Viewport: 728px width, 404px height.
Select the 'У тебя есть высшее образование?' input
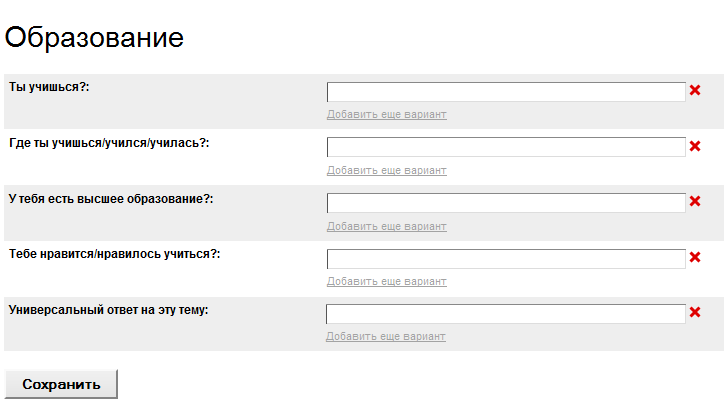pos(506,203)
